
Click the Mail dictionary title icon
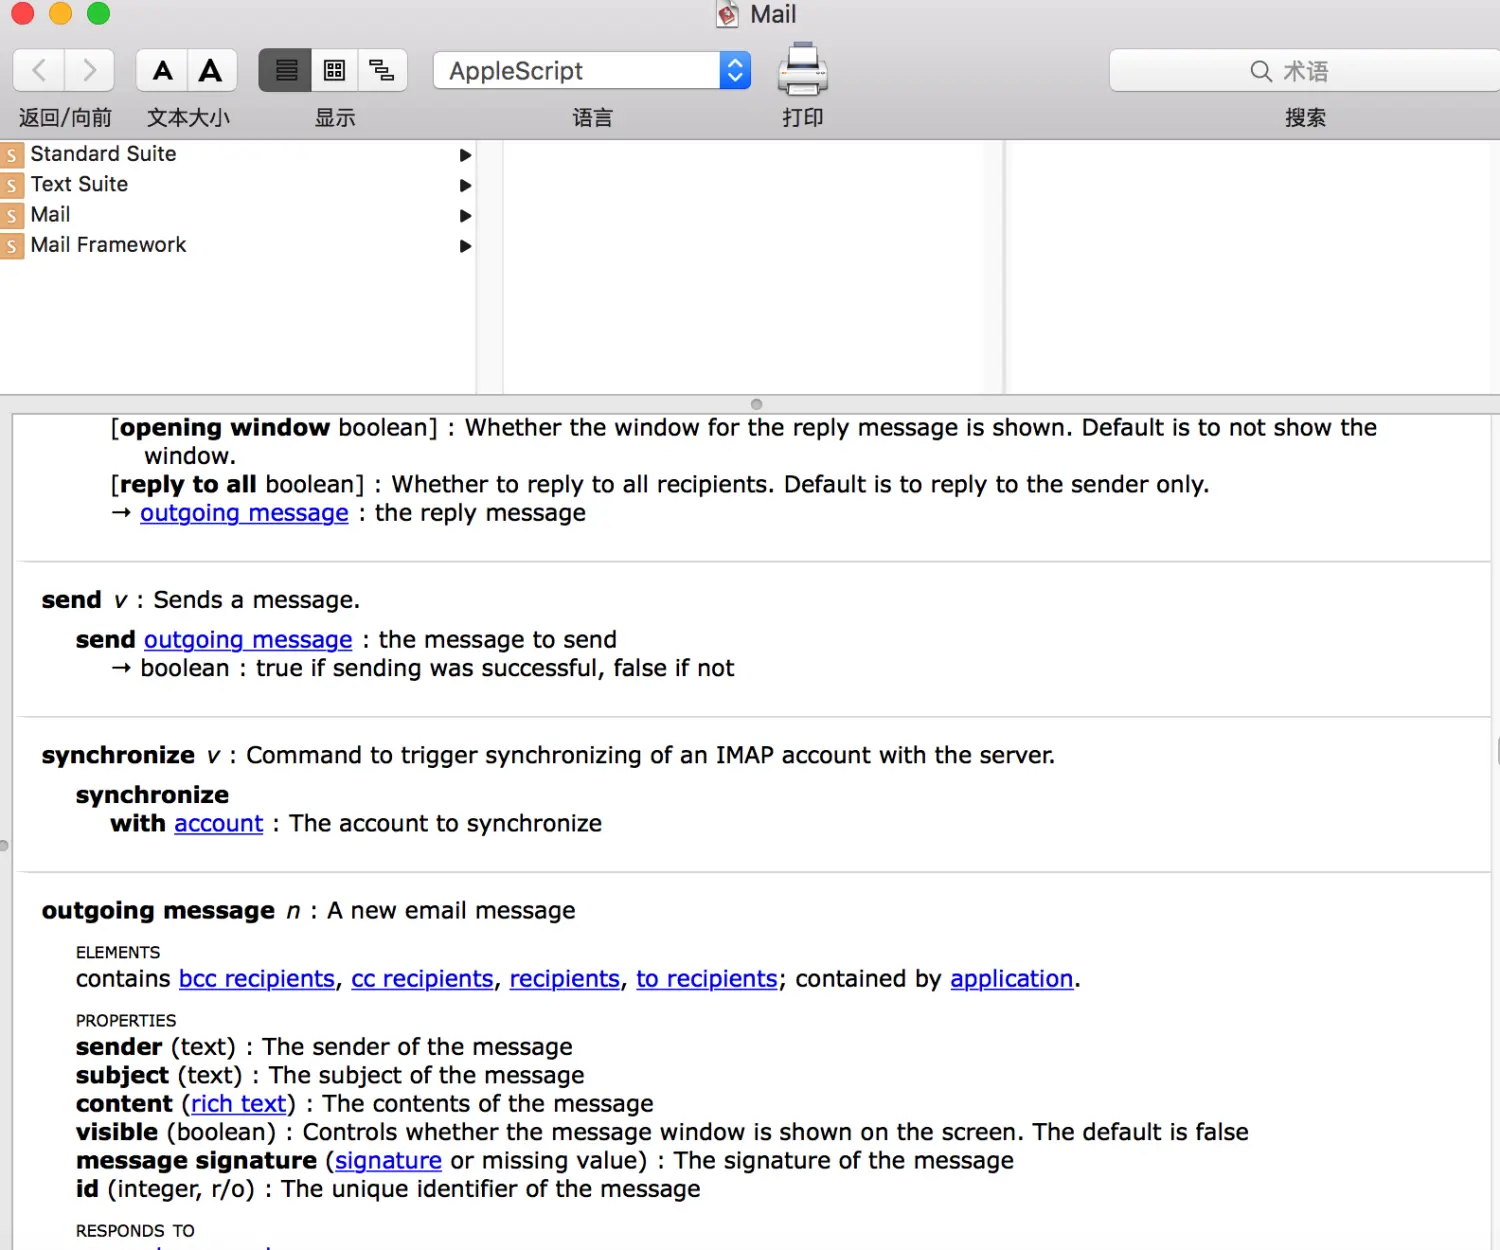tap(728, 14)
